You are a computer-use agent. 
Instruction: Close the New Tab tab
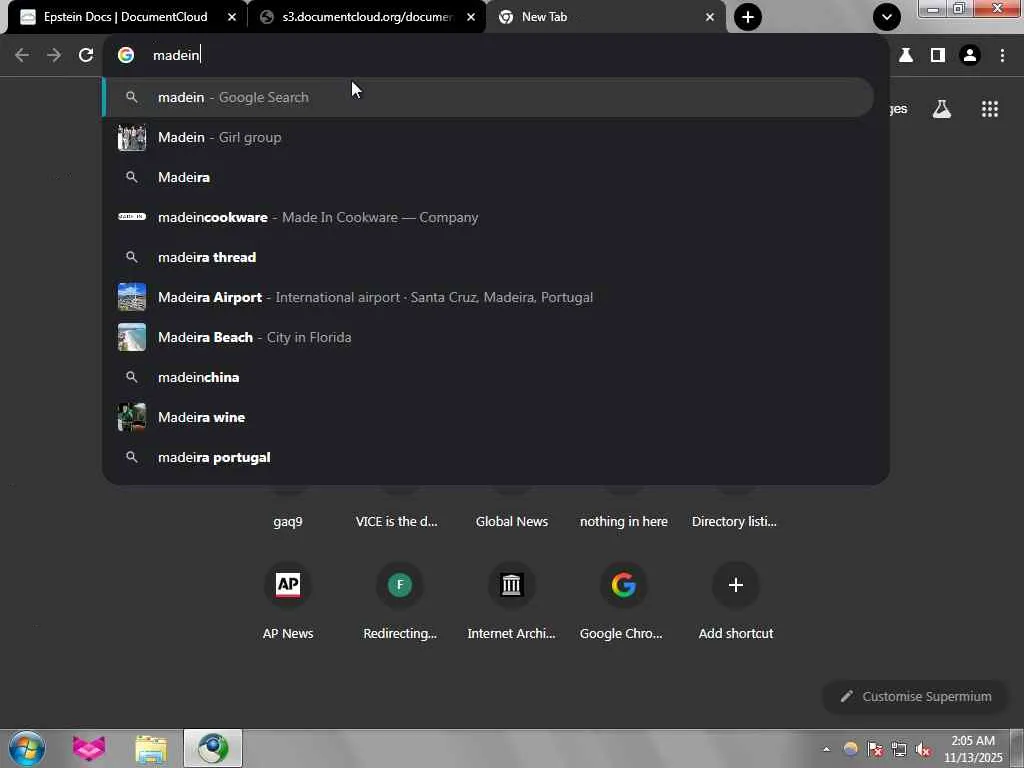click(710, 17)
